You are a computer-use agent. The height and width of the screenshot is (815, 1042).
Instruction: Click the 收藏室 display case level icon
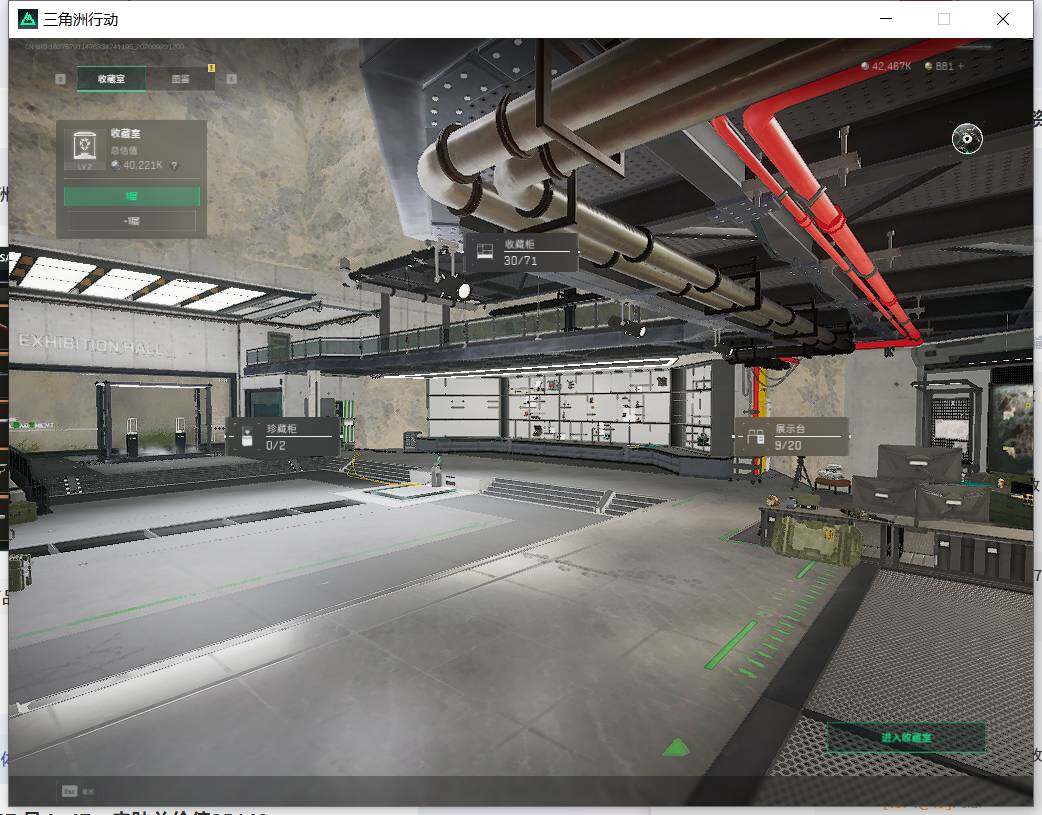[84, 148]
